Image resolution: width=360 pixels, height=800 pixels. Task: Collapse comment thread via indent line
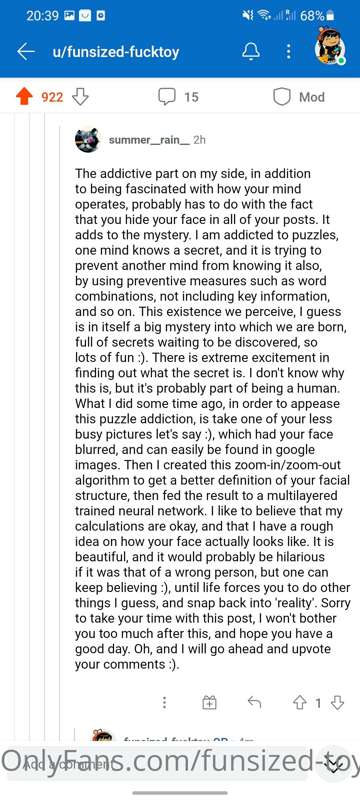pos(60,408)
